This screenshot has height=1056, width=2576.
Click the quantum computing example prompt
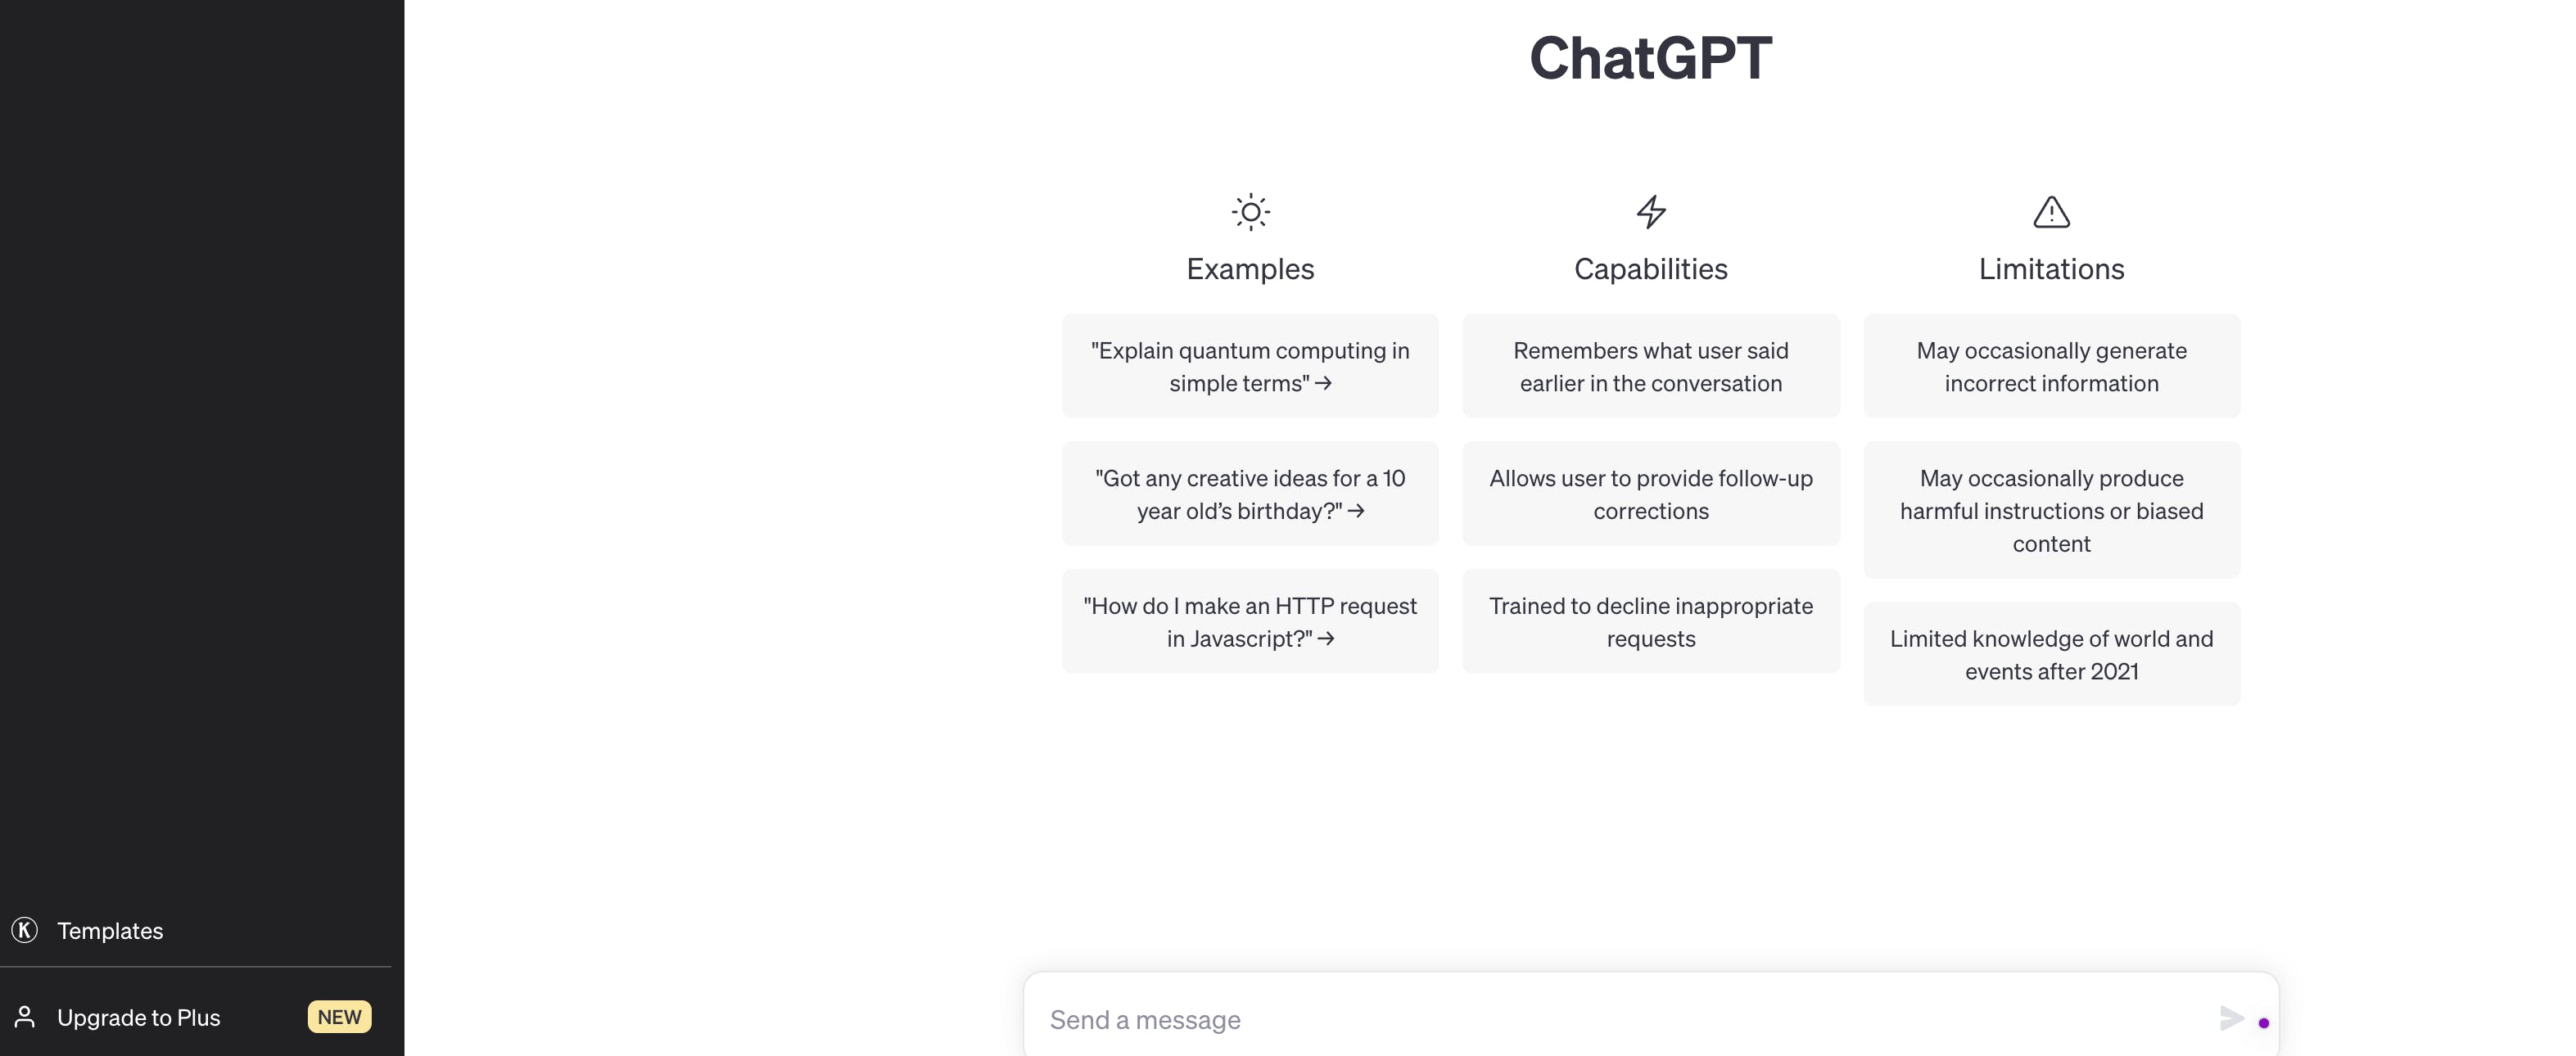point(1250,364)
